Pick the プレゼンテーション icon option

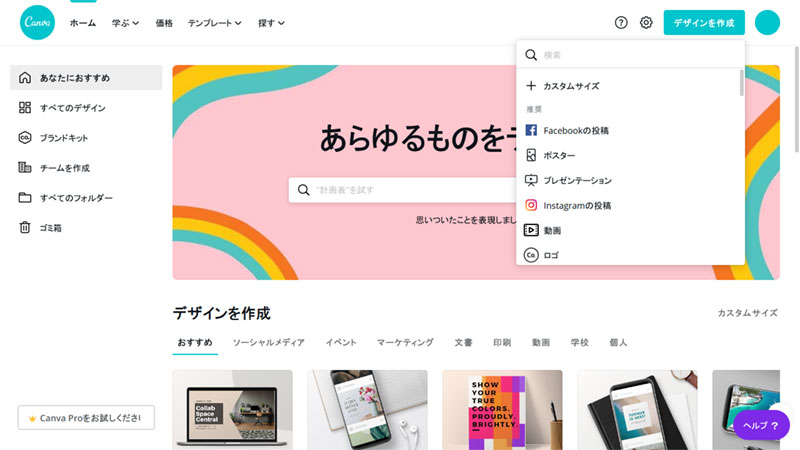pos(531,180)
